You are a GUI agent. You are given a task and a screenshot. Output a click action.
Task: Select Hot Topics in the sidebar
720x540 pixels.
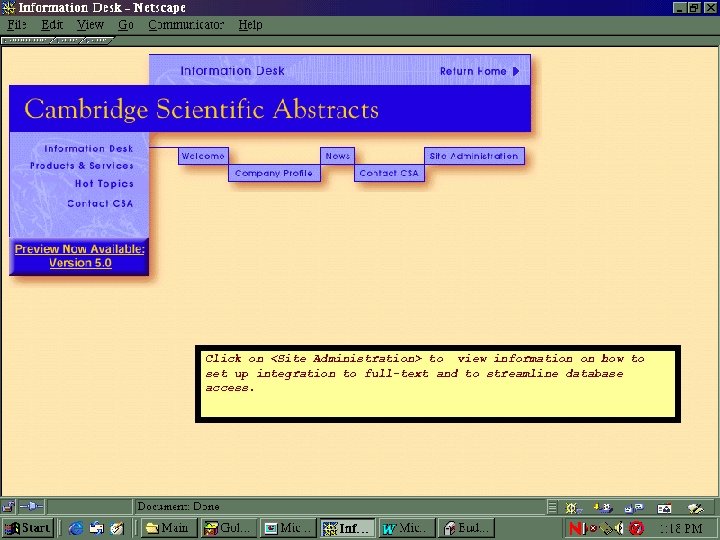click(104, 184)
